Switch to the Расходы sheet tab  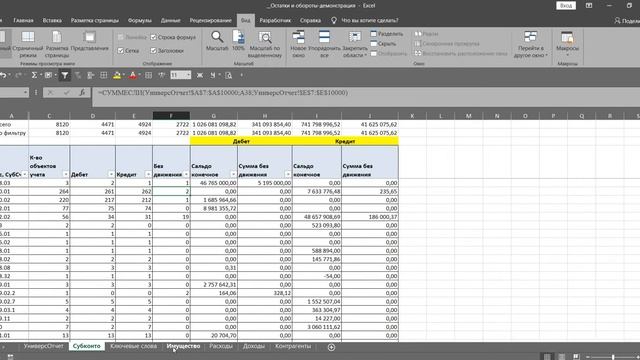click(x=221, y=346)
